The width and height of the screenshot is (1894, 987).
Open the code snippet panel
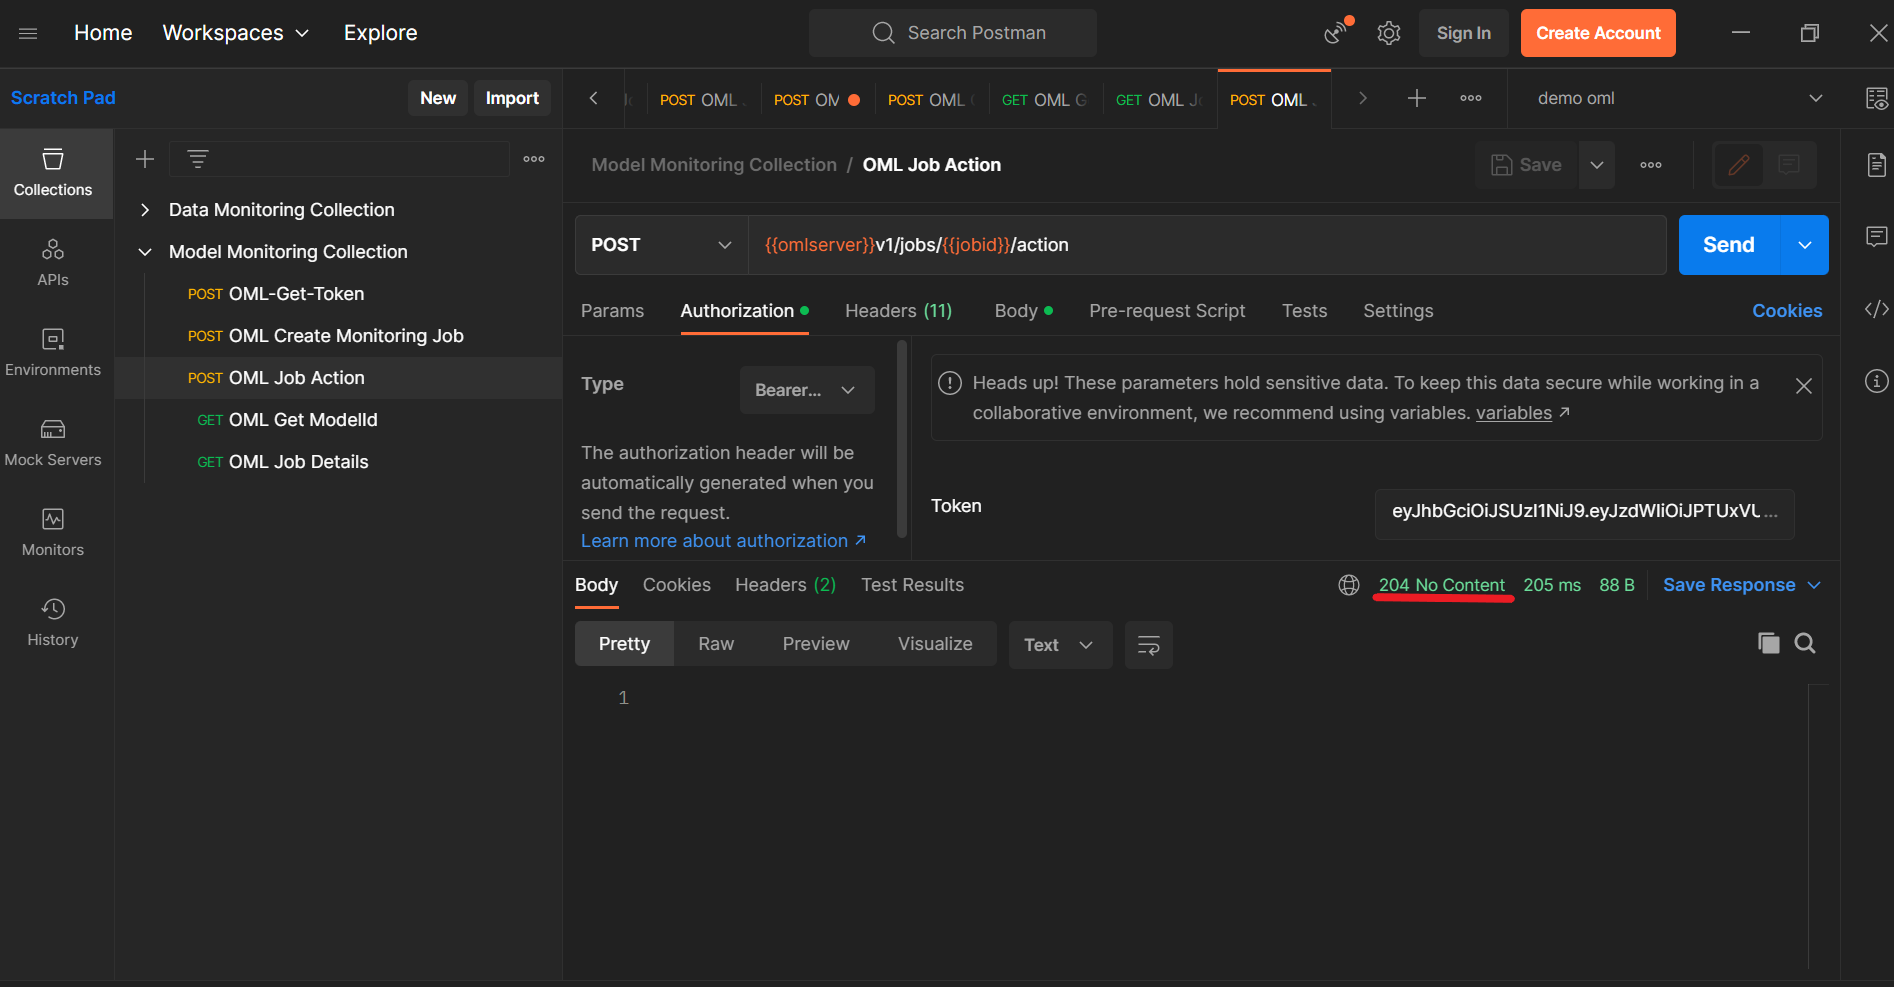pos(1877,309)
